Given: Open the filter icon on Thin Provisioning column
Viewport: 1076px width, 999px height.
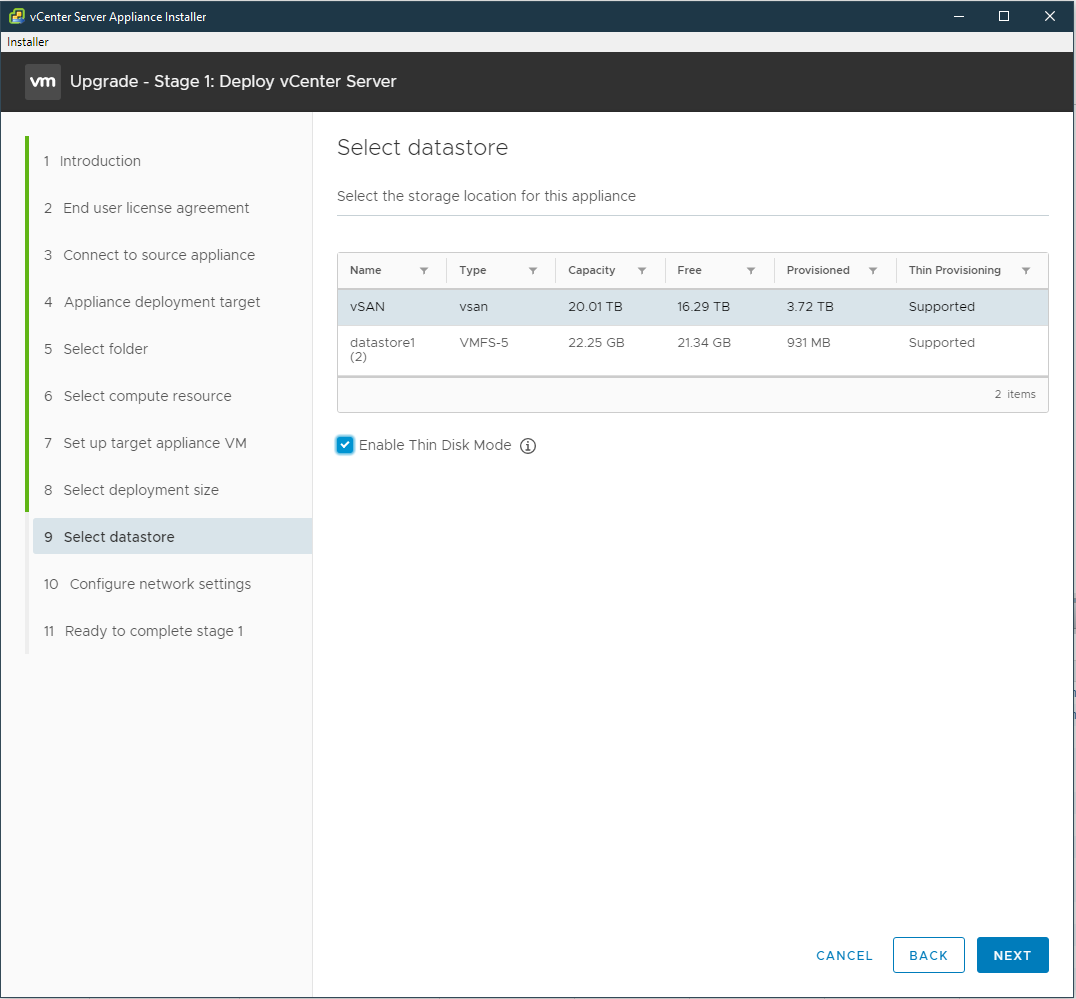Looking at the screenshot, I should 1026,270.
